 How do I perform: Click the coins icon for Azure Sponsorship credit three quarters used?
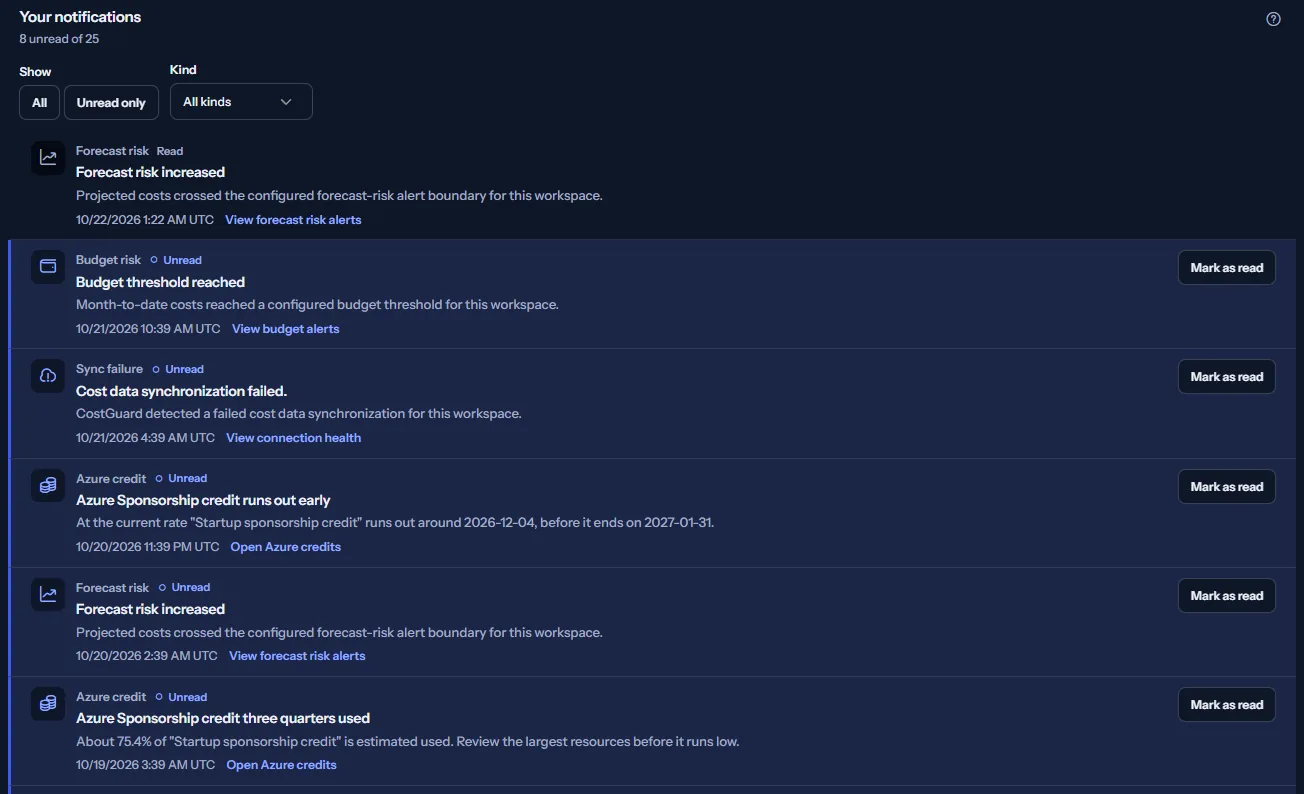(48, 704)
